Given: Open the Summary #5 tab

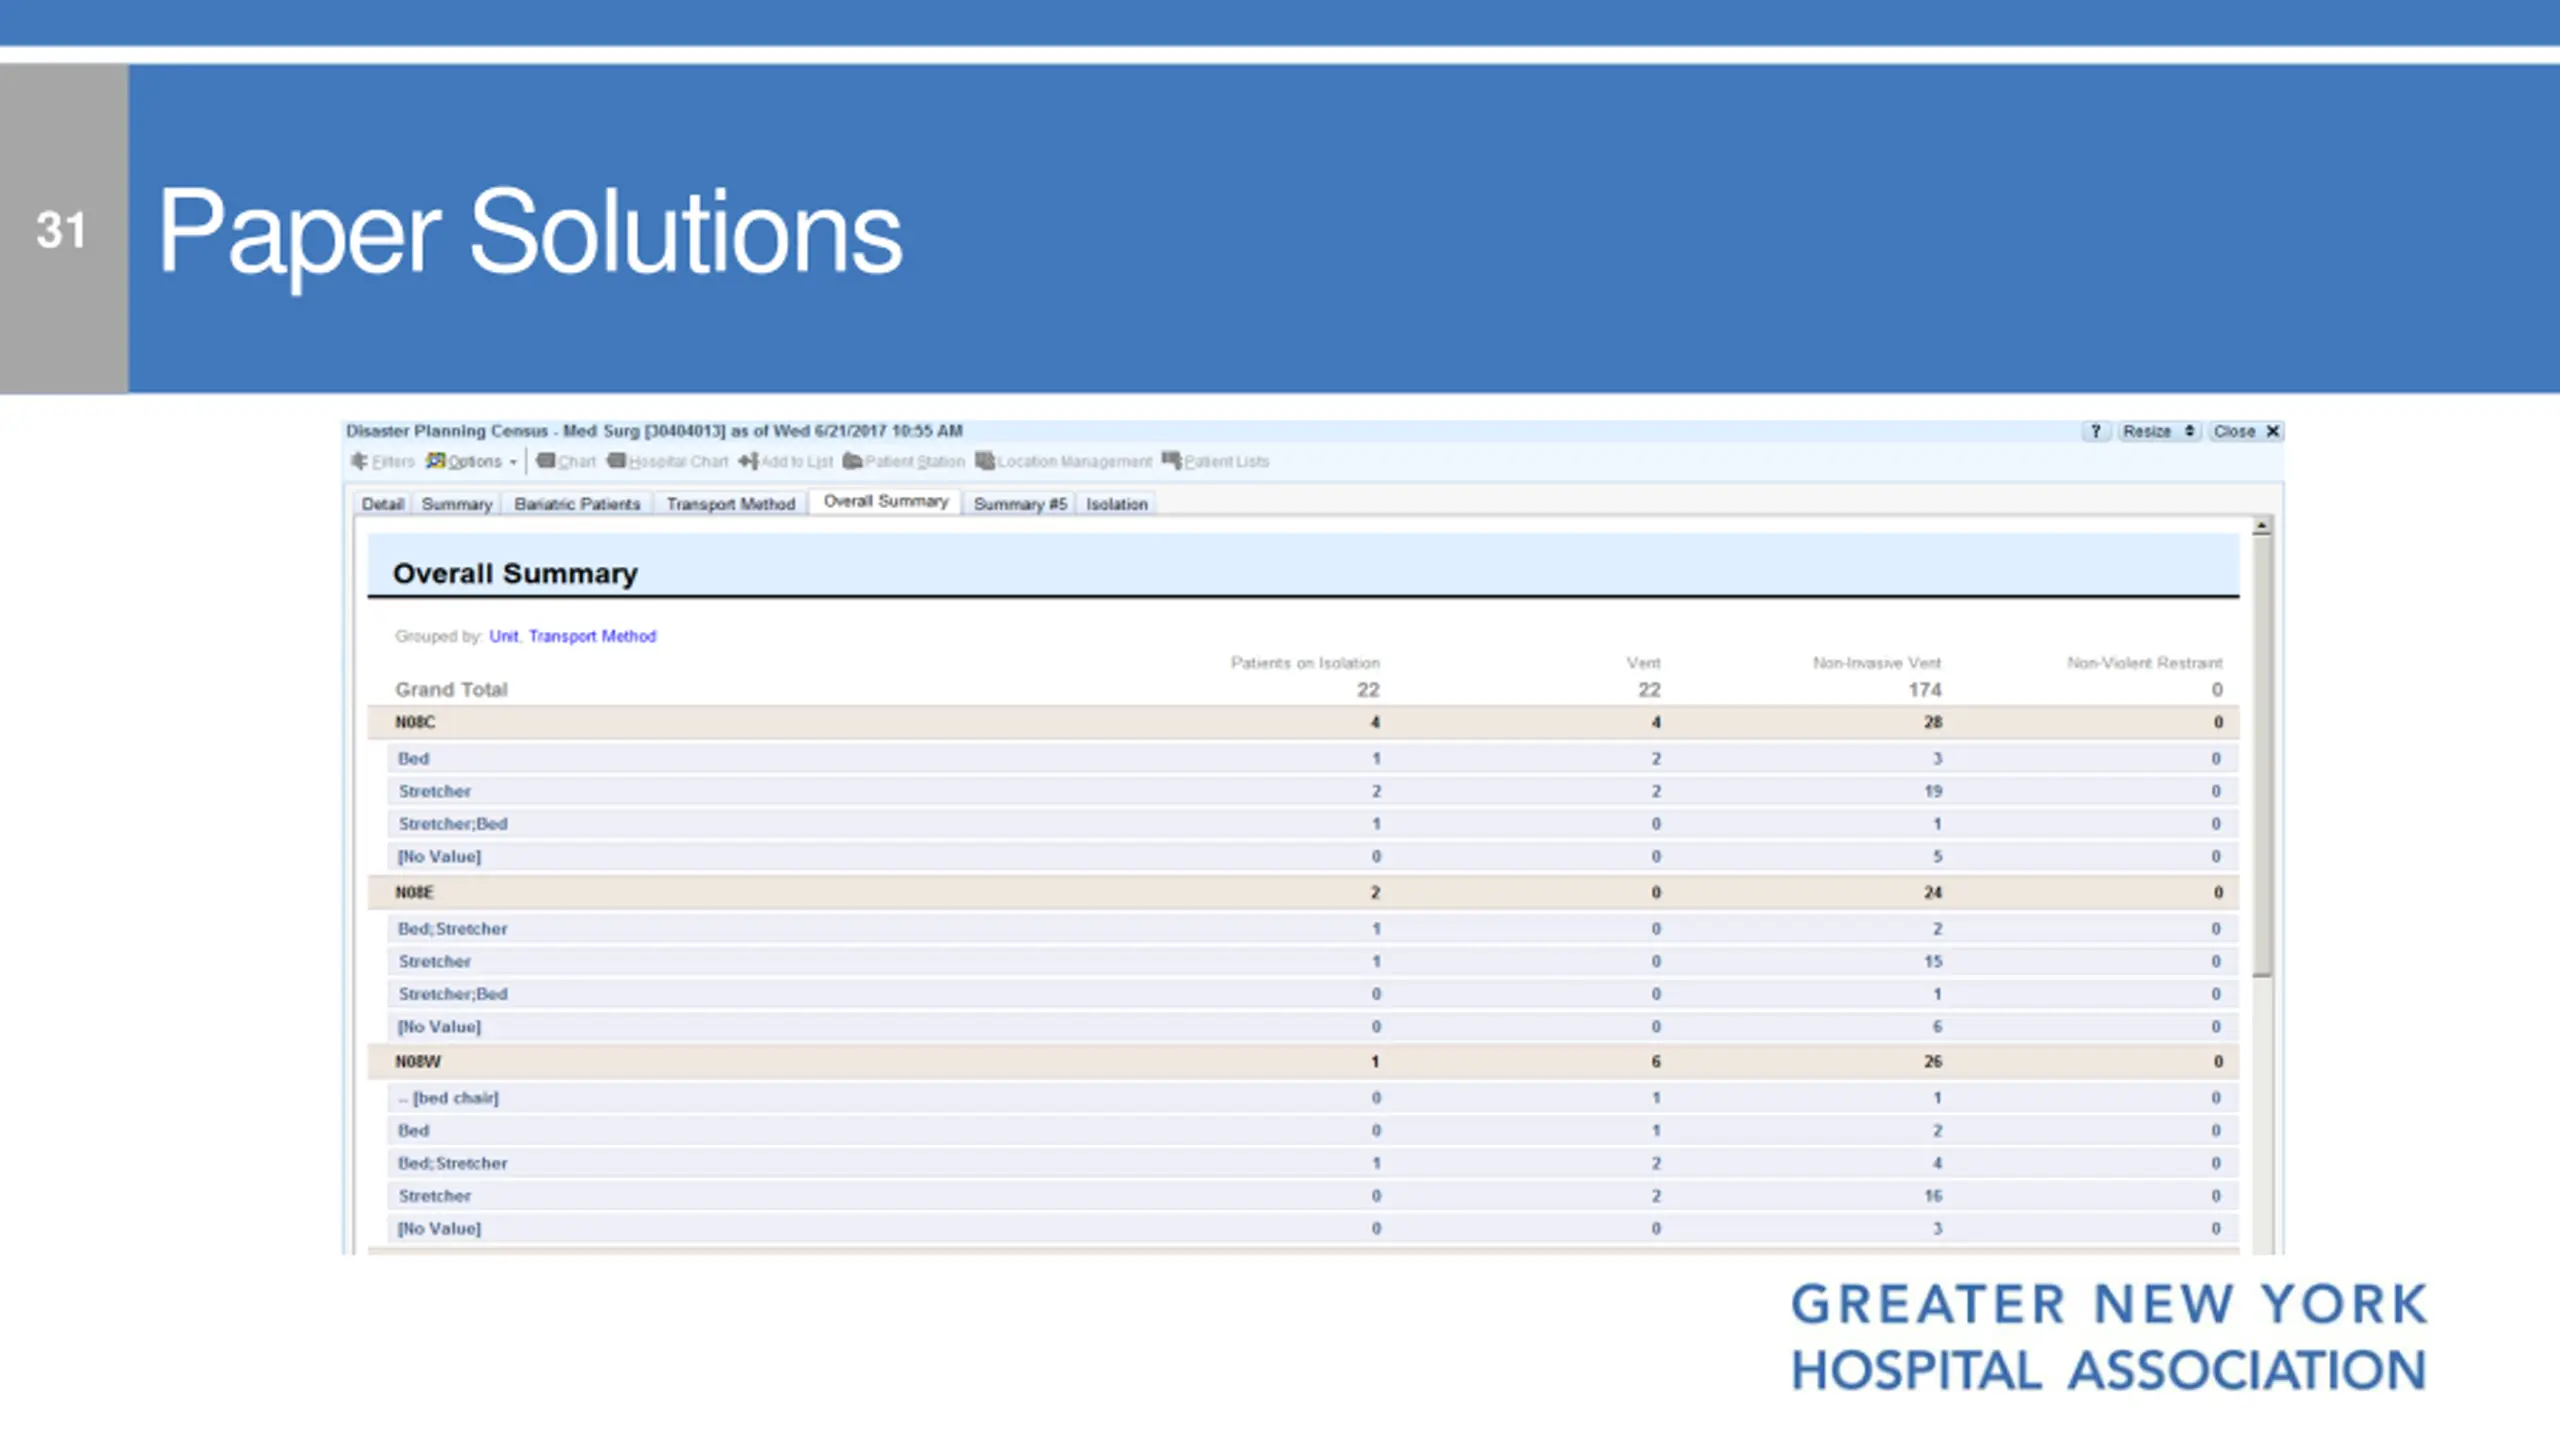Looking at the screenshot, I should tap(1020, 504).
